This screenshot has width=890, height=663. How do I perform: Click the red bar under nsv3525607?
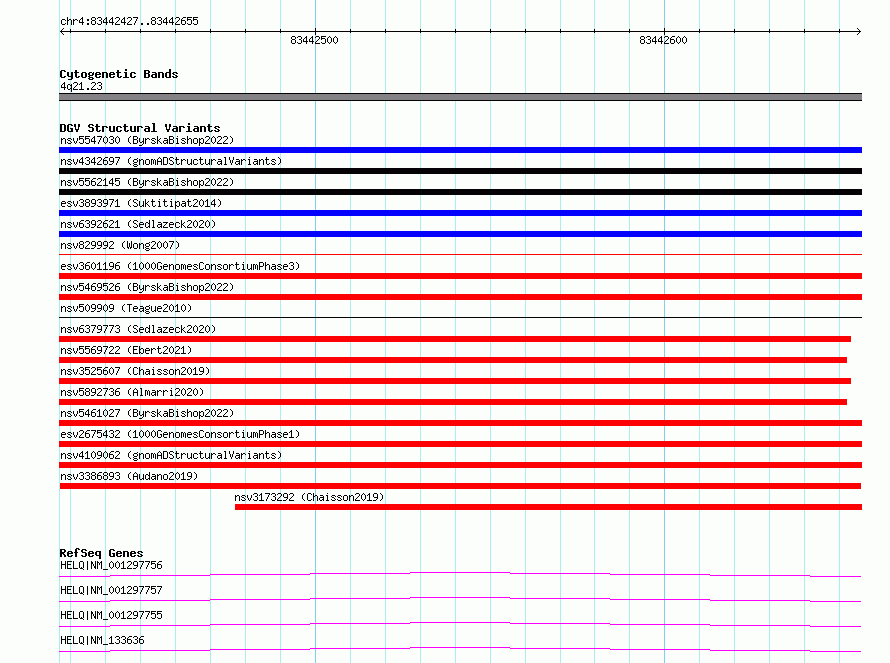pyautogui.click(x=455, y=381)
